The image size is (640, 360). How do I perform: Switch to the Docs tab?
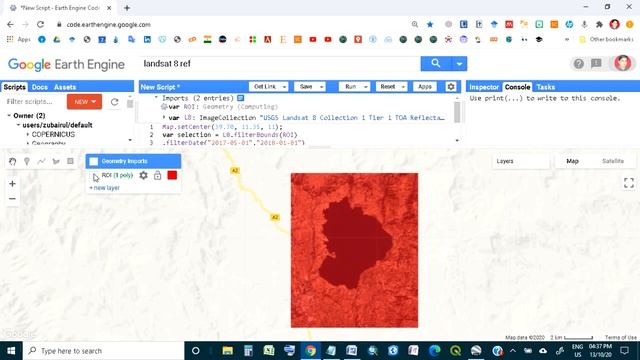[40, 87]
